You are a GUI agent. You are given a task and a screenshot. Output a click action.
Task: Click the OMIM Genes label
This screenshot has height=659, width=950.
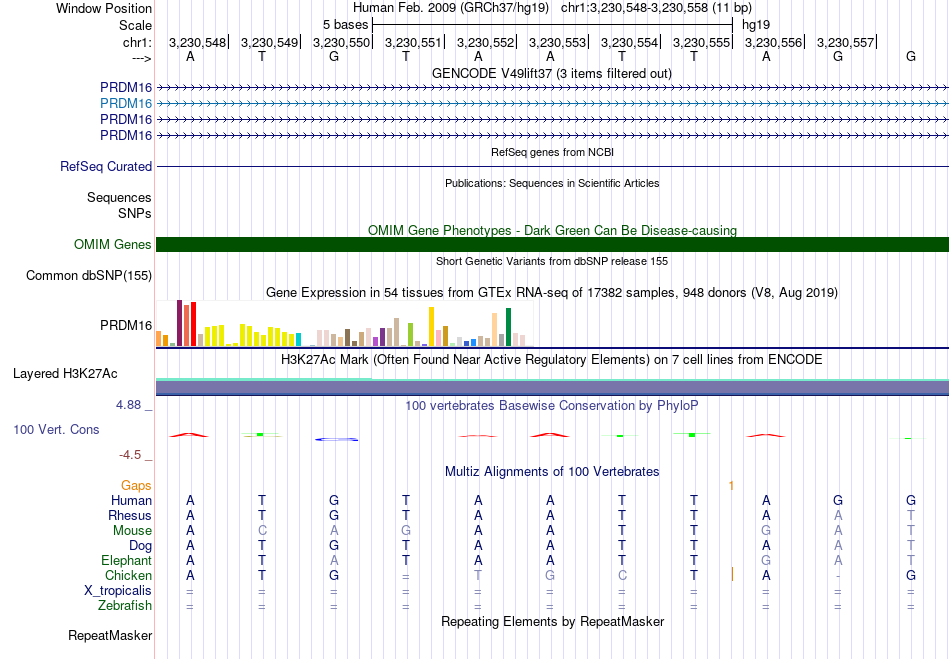click(x=113, y=244)
